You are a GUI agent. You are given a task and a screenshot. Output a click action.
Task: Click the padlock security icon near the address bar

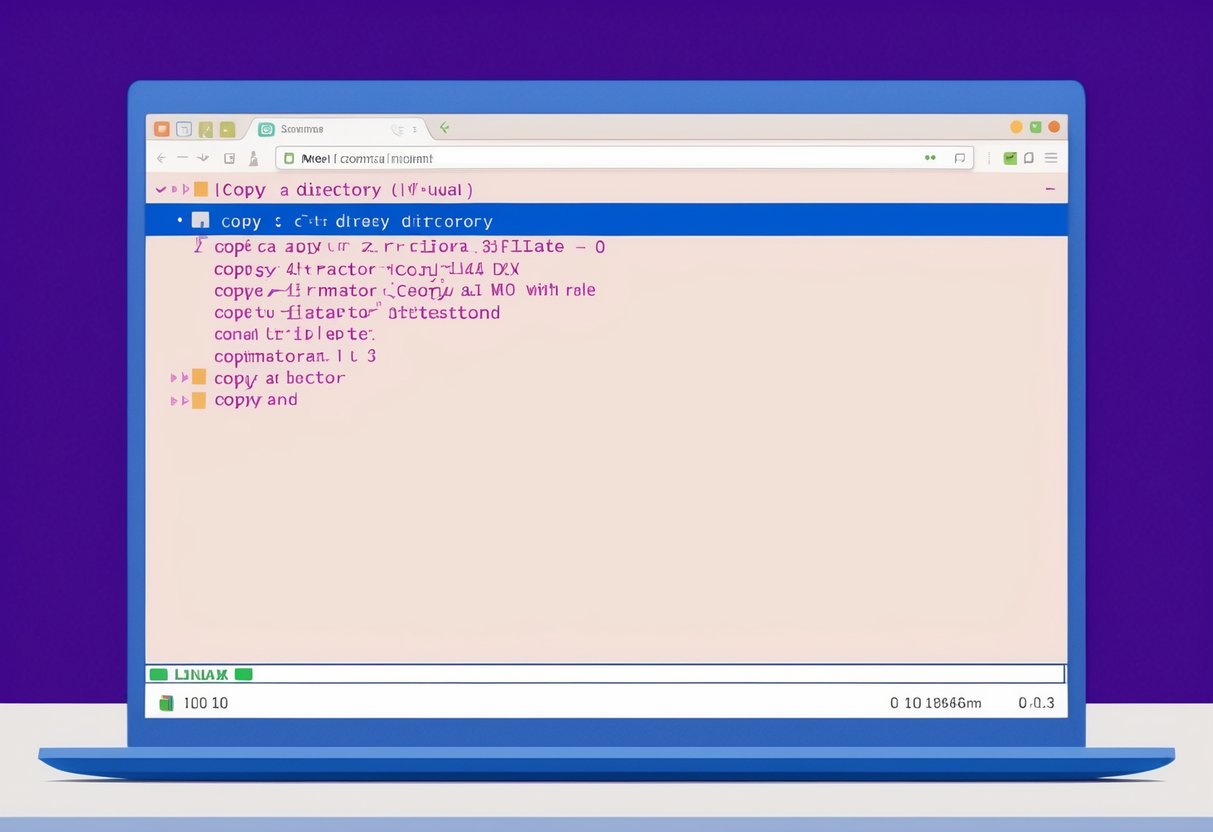tap(254, 157)
